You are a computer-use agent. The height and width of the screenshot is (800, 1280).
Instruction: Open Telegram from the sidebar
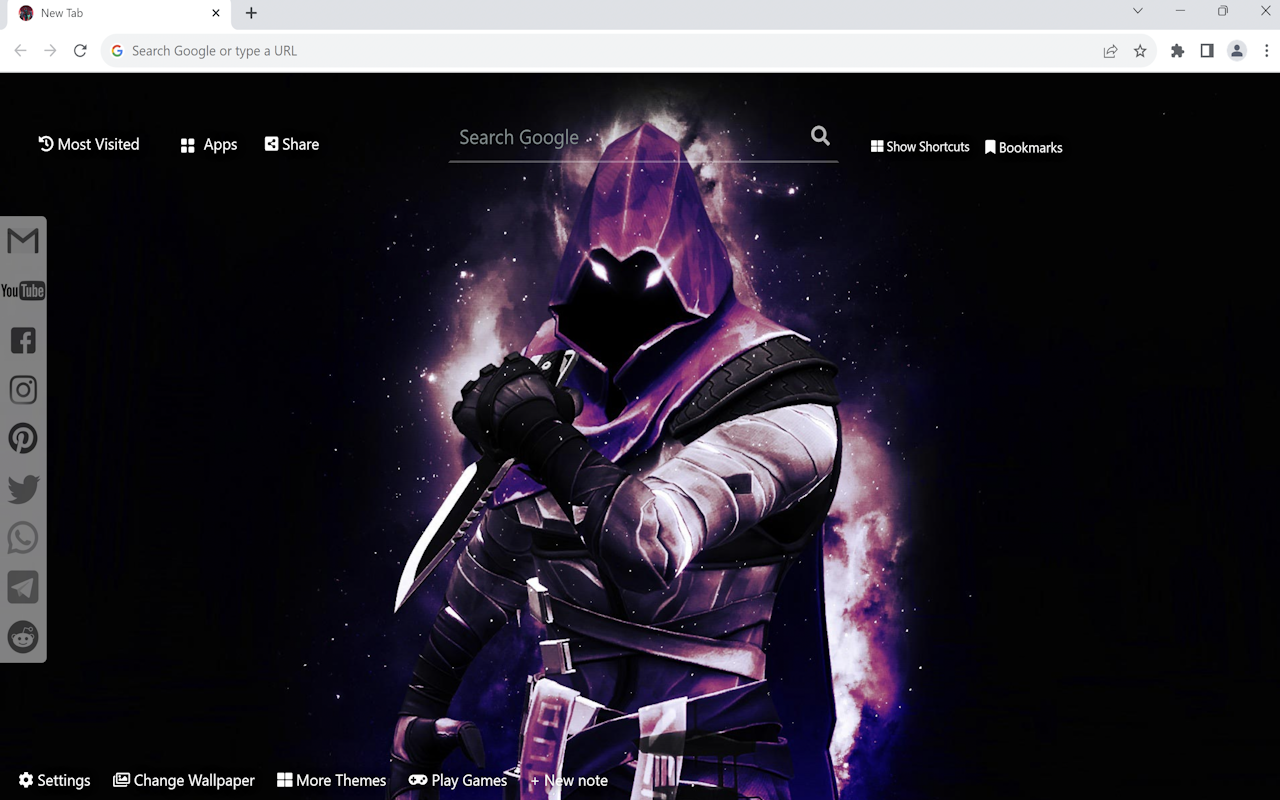23,587
